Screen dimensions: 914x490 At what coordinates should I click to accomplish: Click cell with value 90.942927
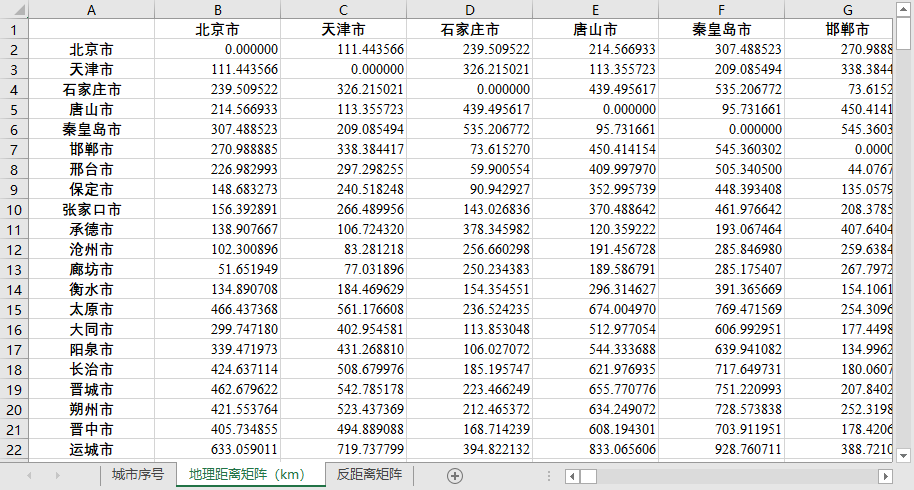(x=469, y=189)
